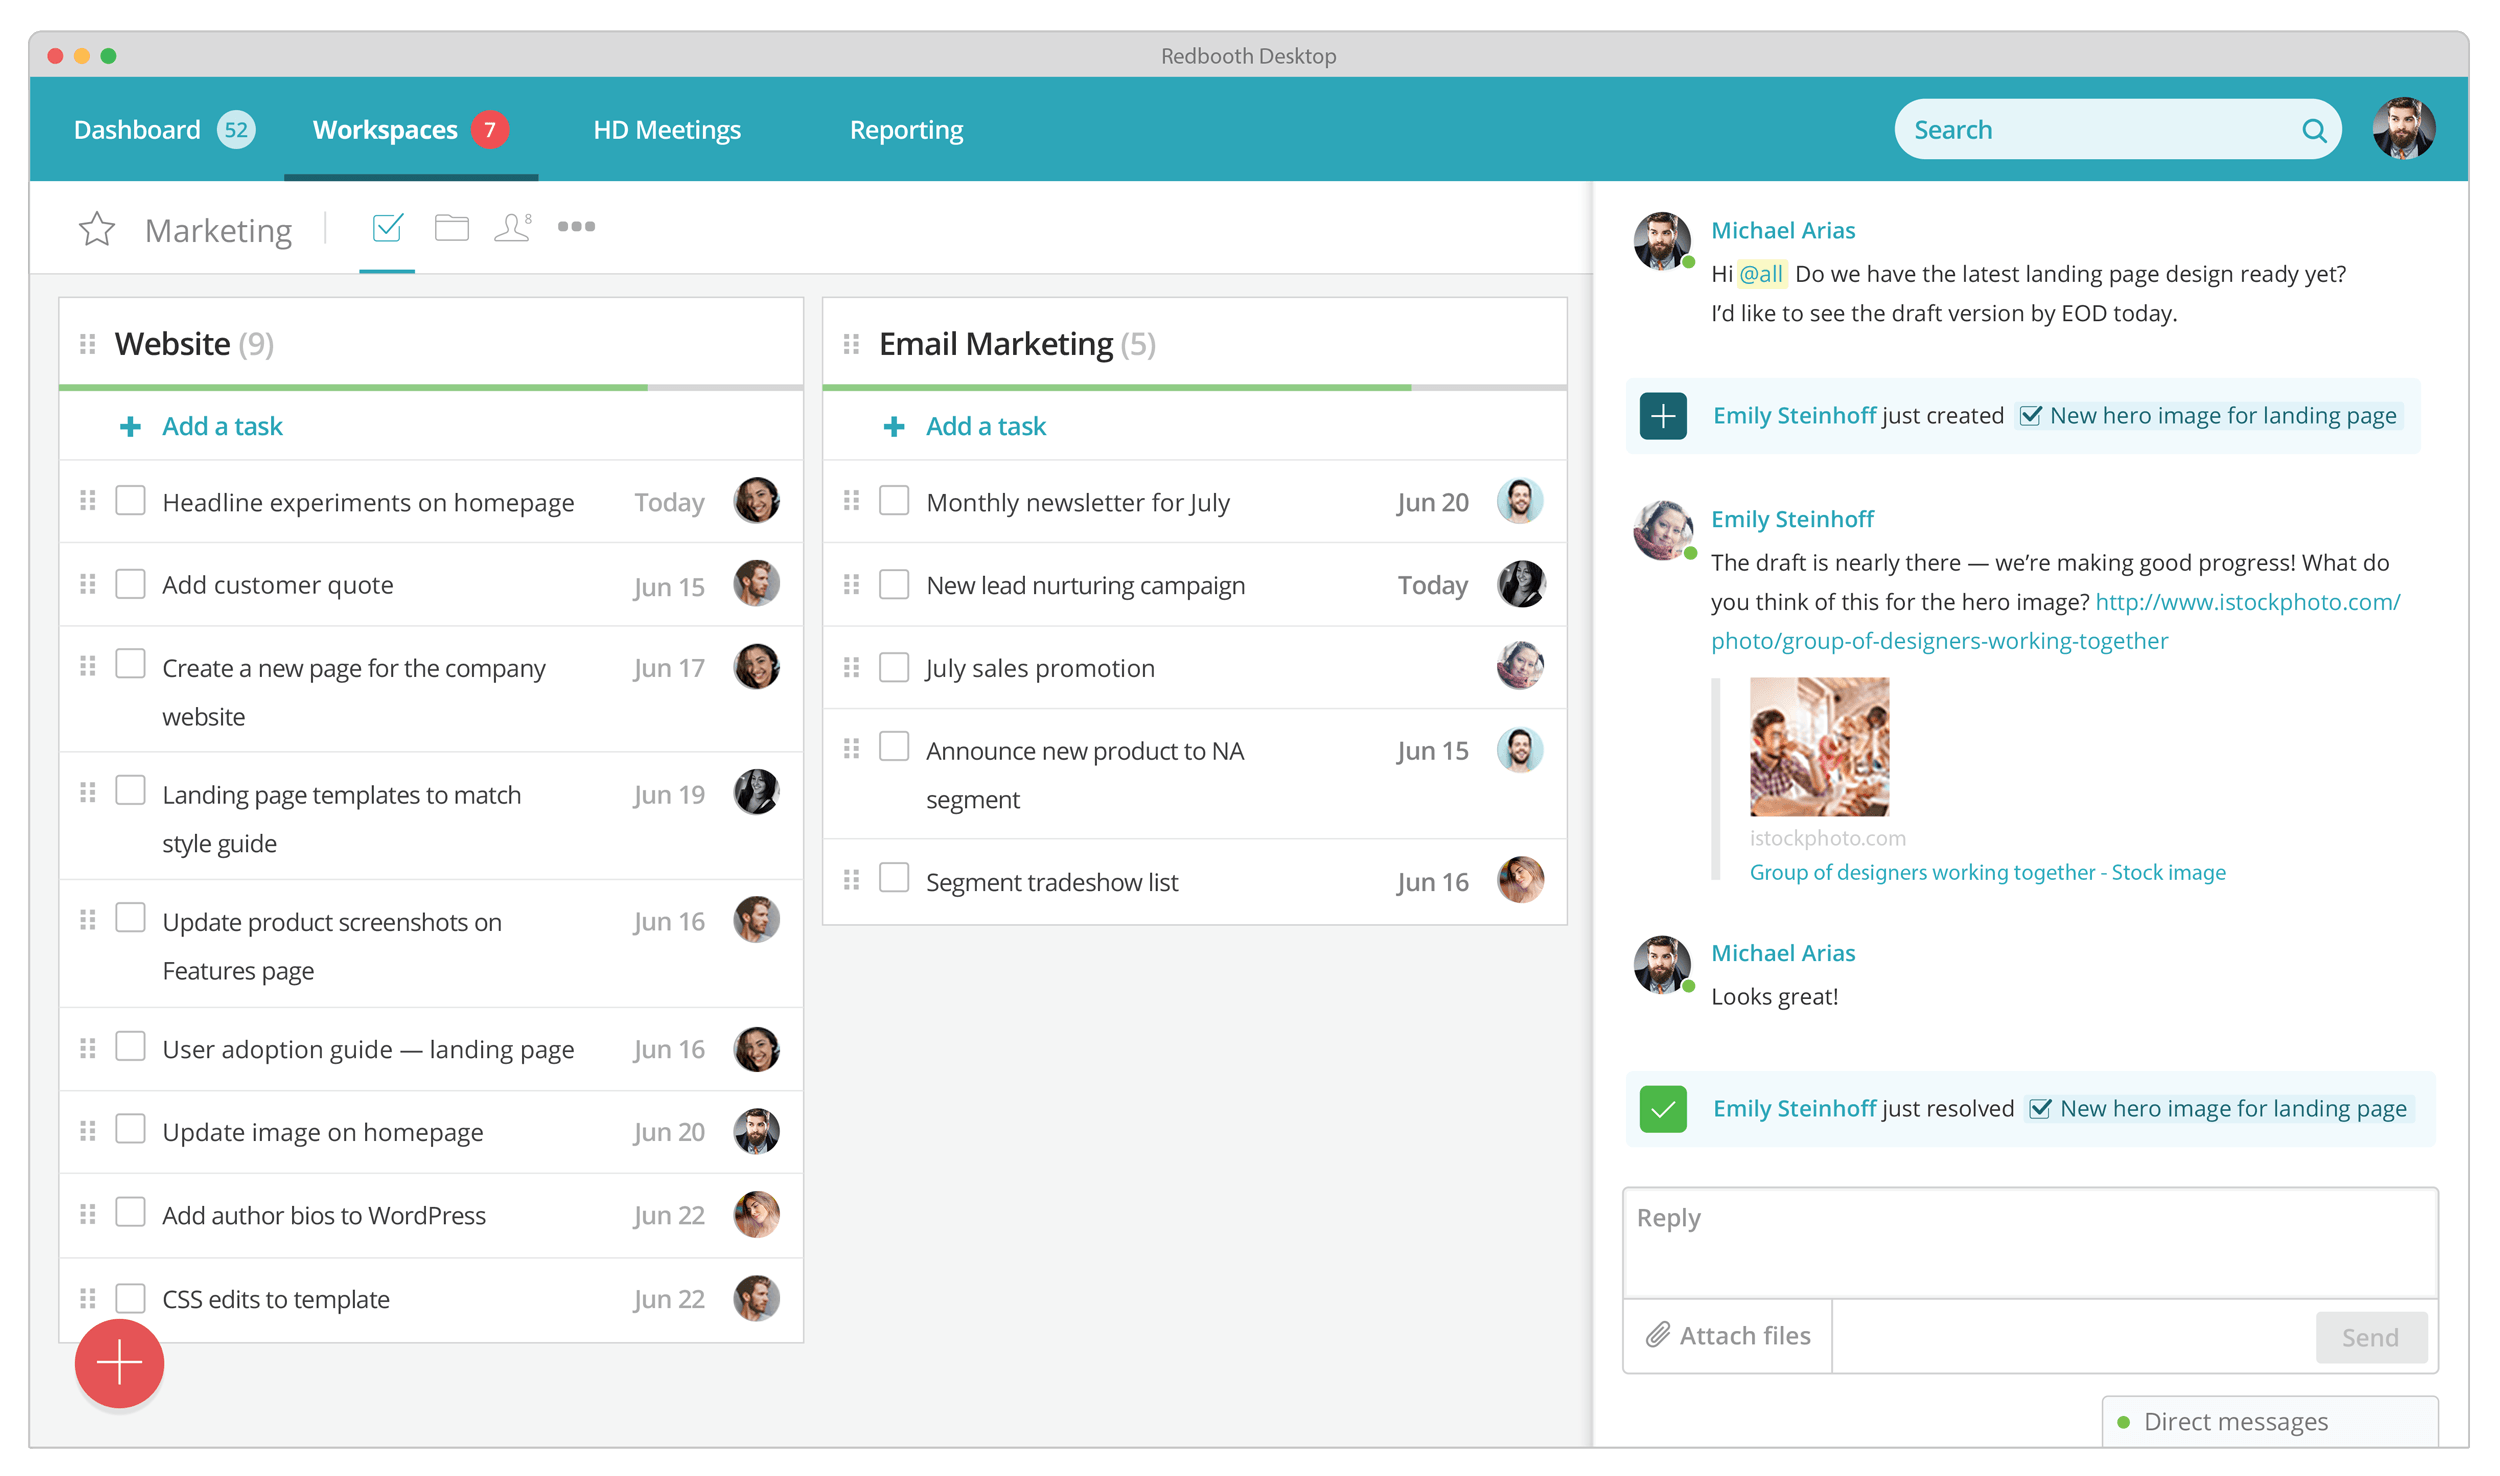
Task: Select the Reporting tab in navigation
Action: click(x=907, y=128)
